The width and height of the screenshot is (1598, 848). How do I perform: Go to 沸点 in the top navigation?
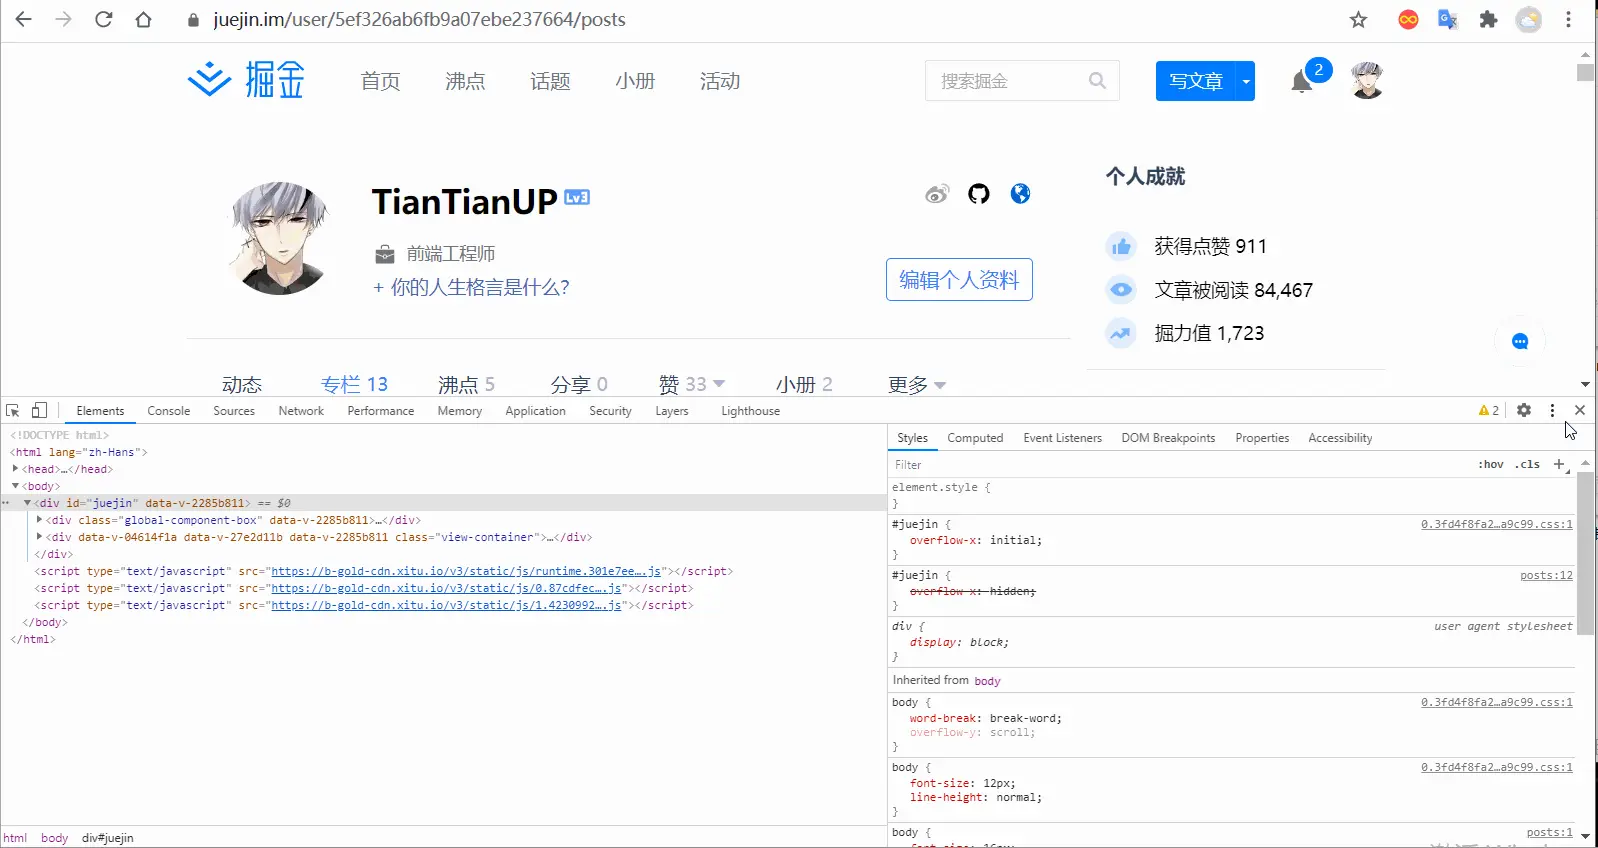point(465,81)
